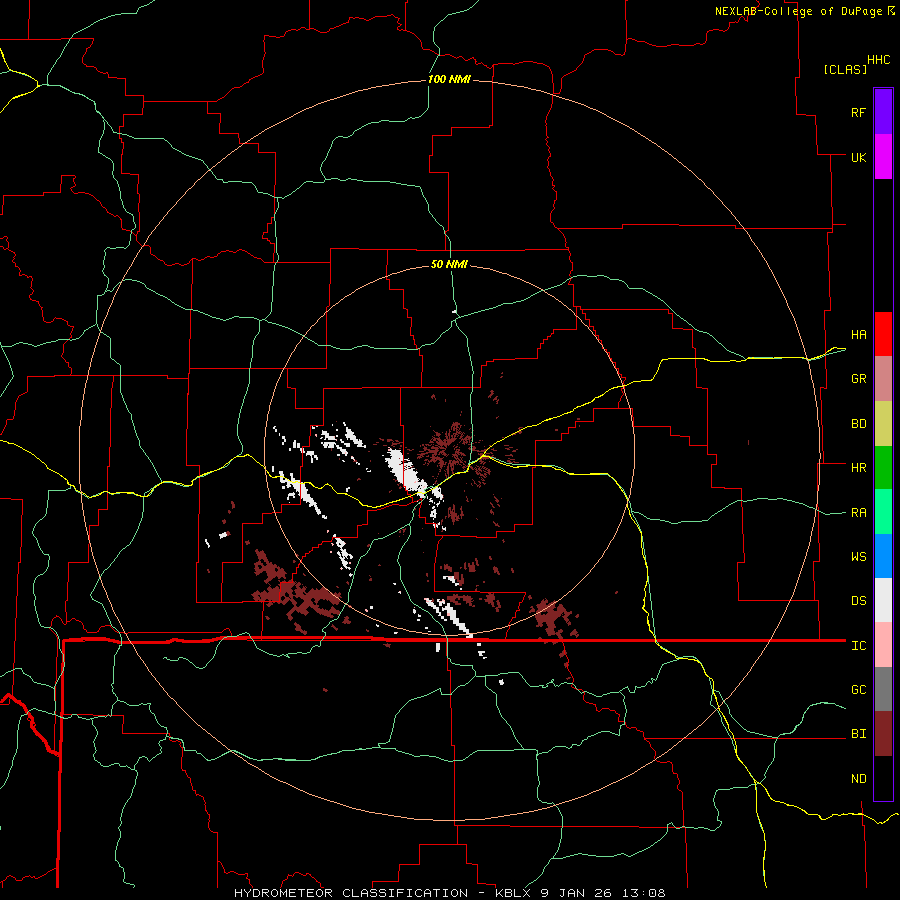Click the BD yellow legend swatch
900x900 pixels.
[x=883, y=424]
